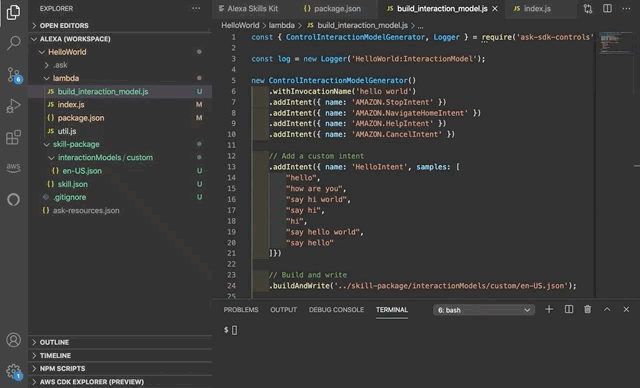Maximize terminal panel using the up chevron
This screenshot has height=388, width=640.
tap(607, 309)
